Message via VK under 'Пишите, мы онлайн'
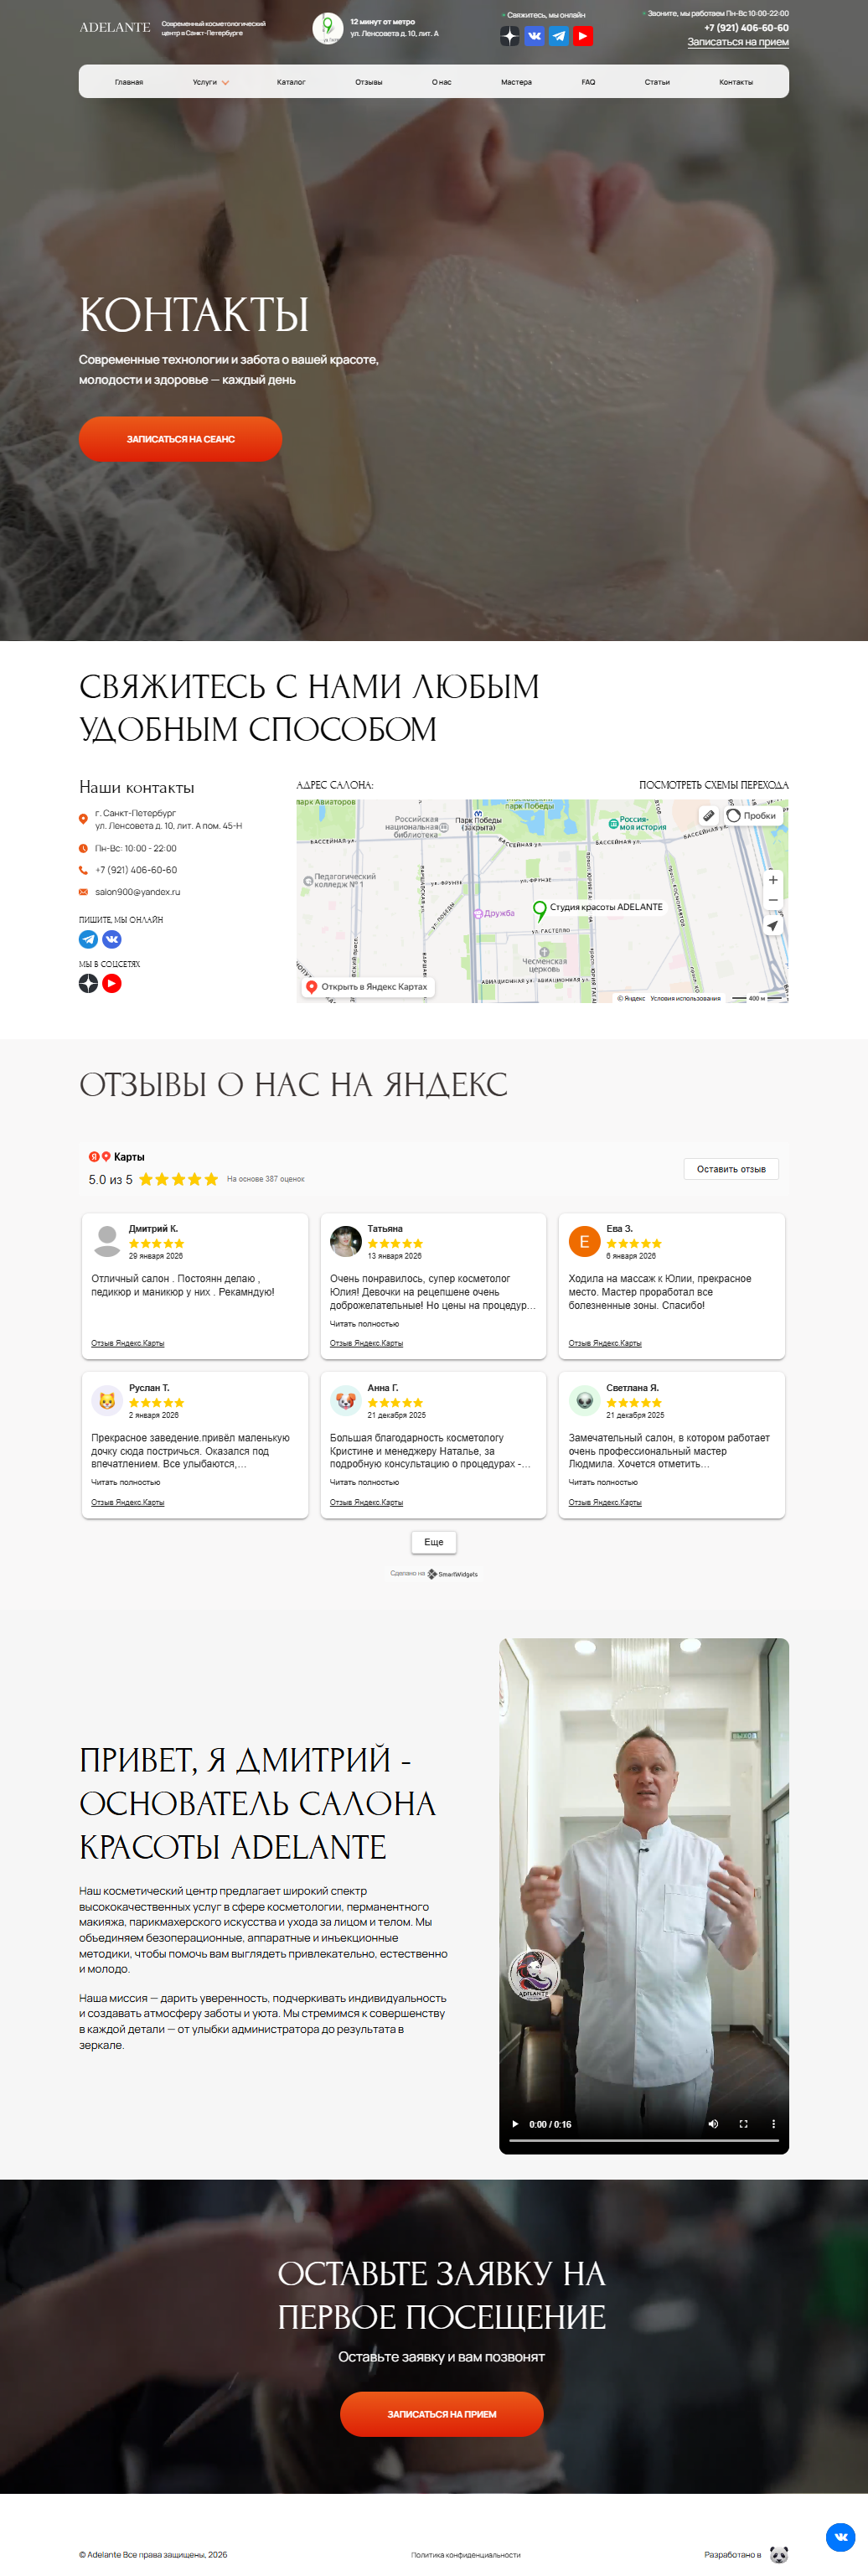This screenshot has width=868, height=2576. pos(112,939)
